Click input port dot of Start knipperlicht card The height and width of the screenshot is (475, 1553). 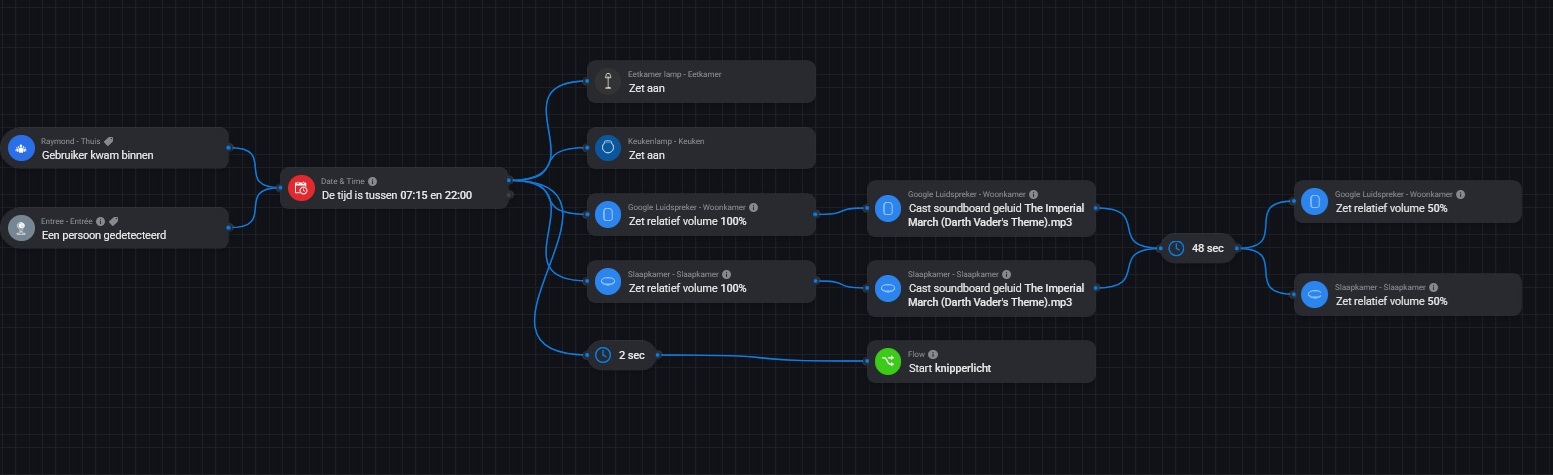(x=868, y=361)
